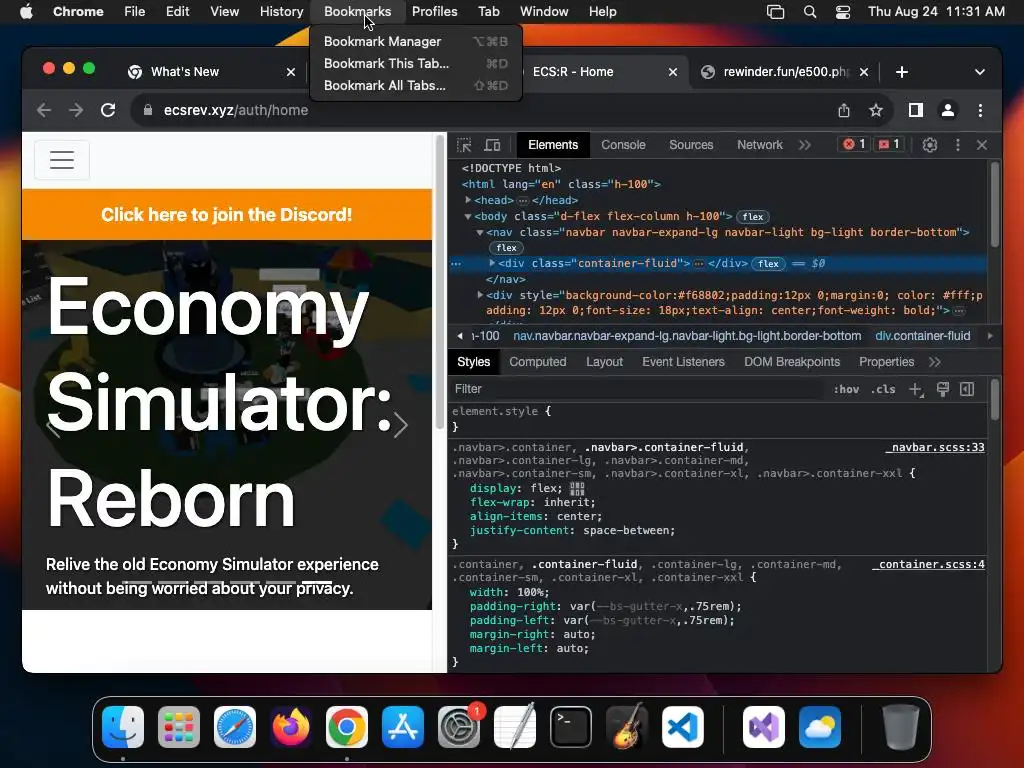This screenshot has height=768, width=1024.
Task: Open the History menu
Action: pos(281,11)
